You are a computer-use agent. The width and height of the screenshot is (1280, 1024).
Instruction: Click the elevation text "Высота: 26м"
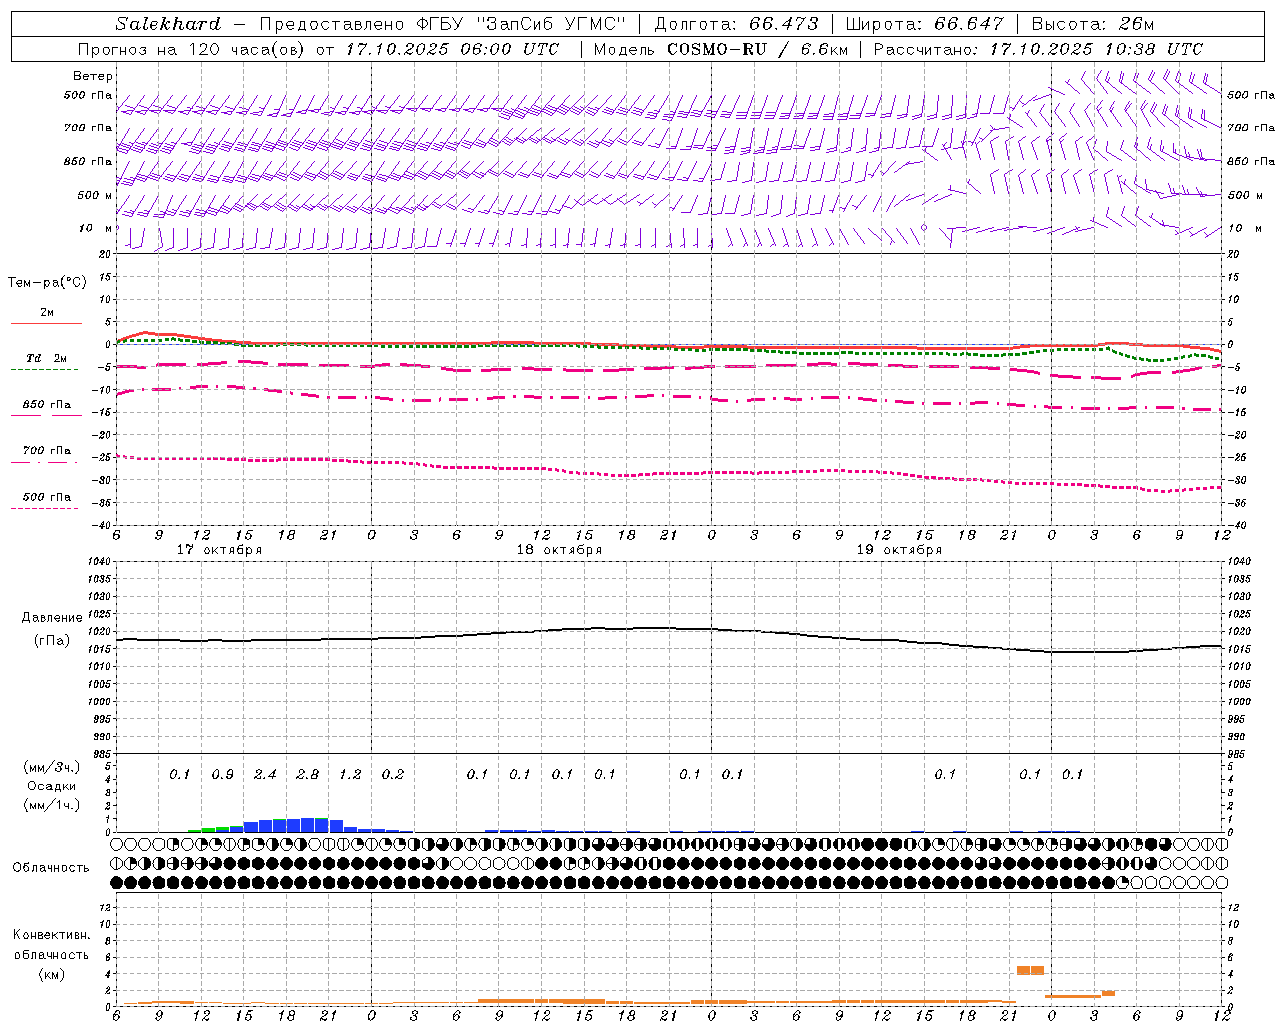click(x=1094, y=24)
